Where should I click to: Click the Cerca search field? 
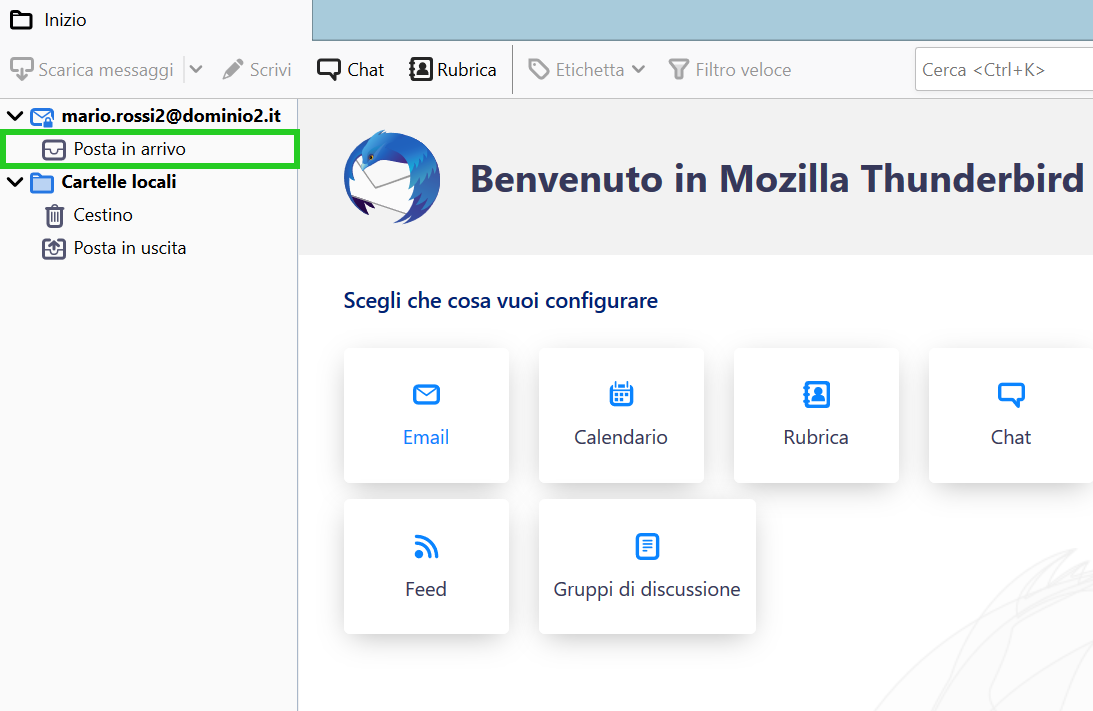click(1004, 70)
